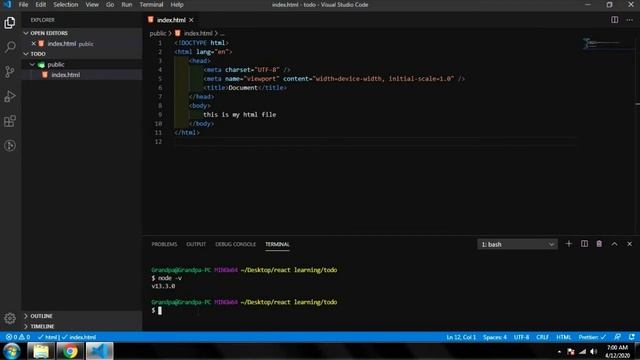Viewport: 640px width, 360px height.
Task: Open the View menu
Action: [92, 4]
